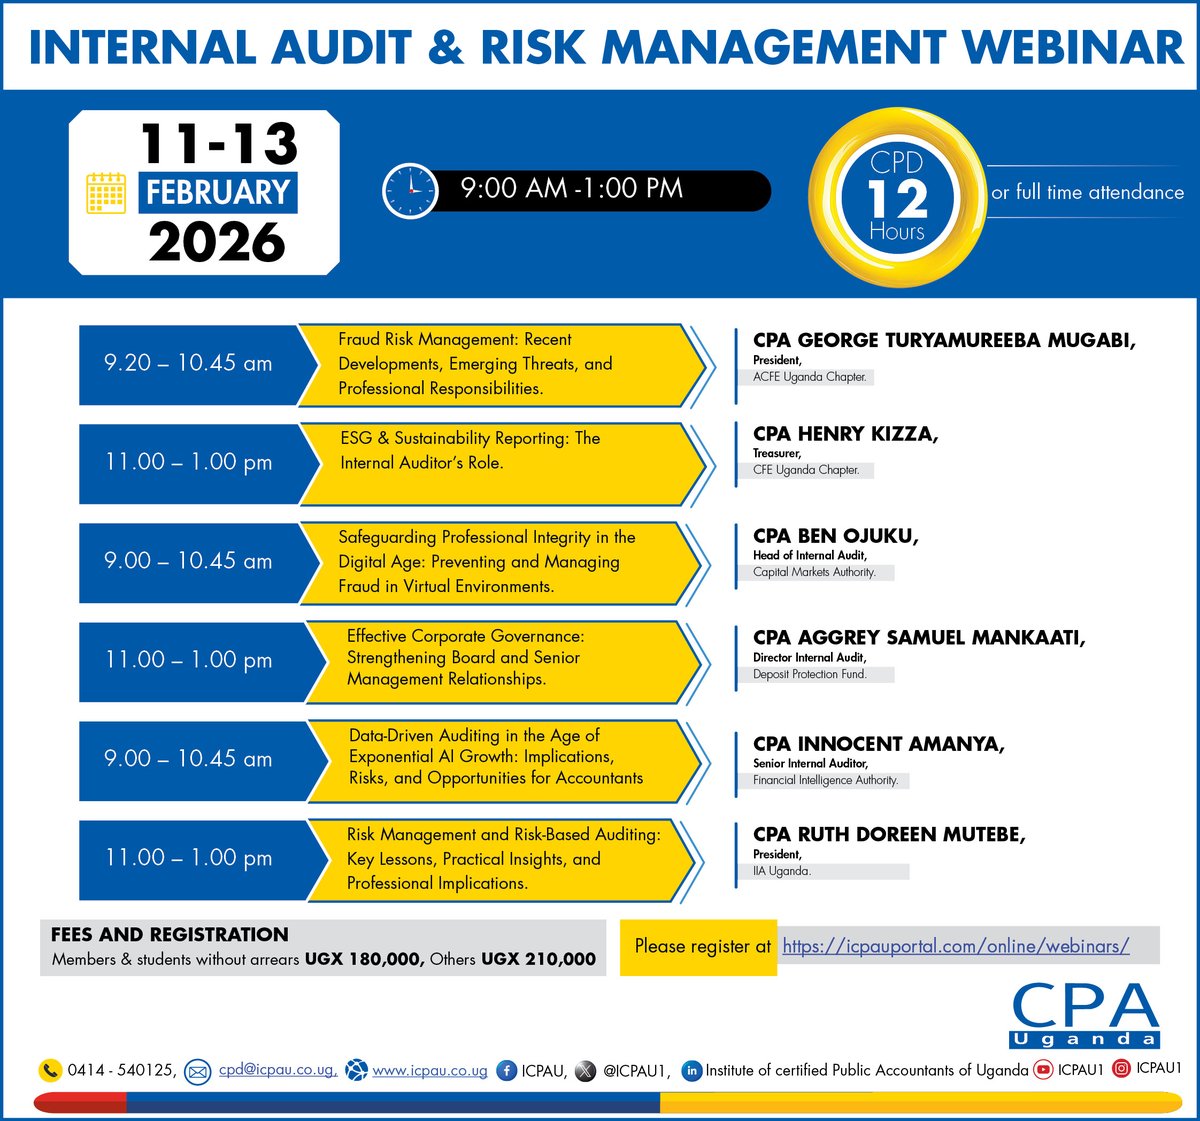This screenshot has width=1200, height=1121.
Task: Click the 2026 year text
Action: [218, 243]
